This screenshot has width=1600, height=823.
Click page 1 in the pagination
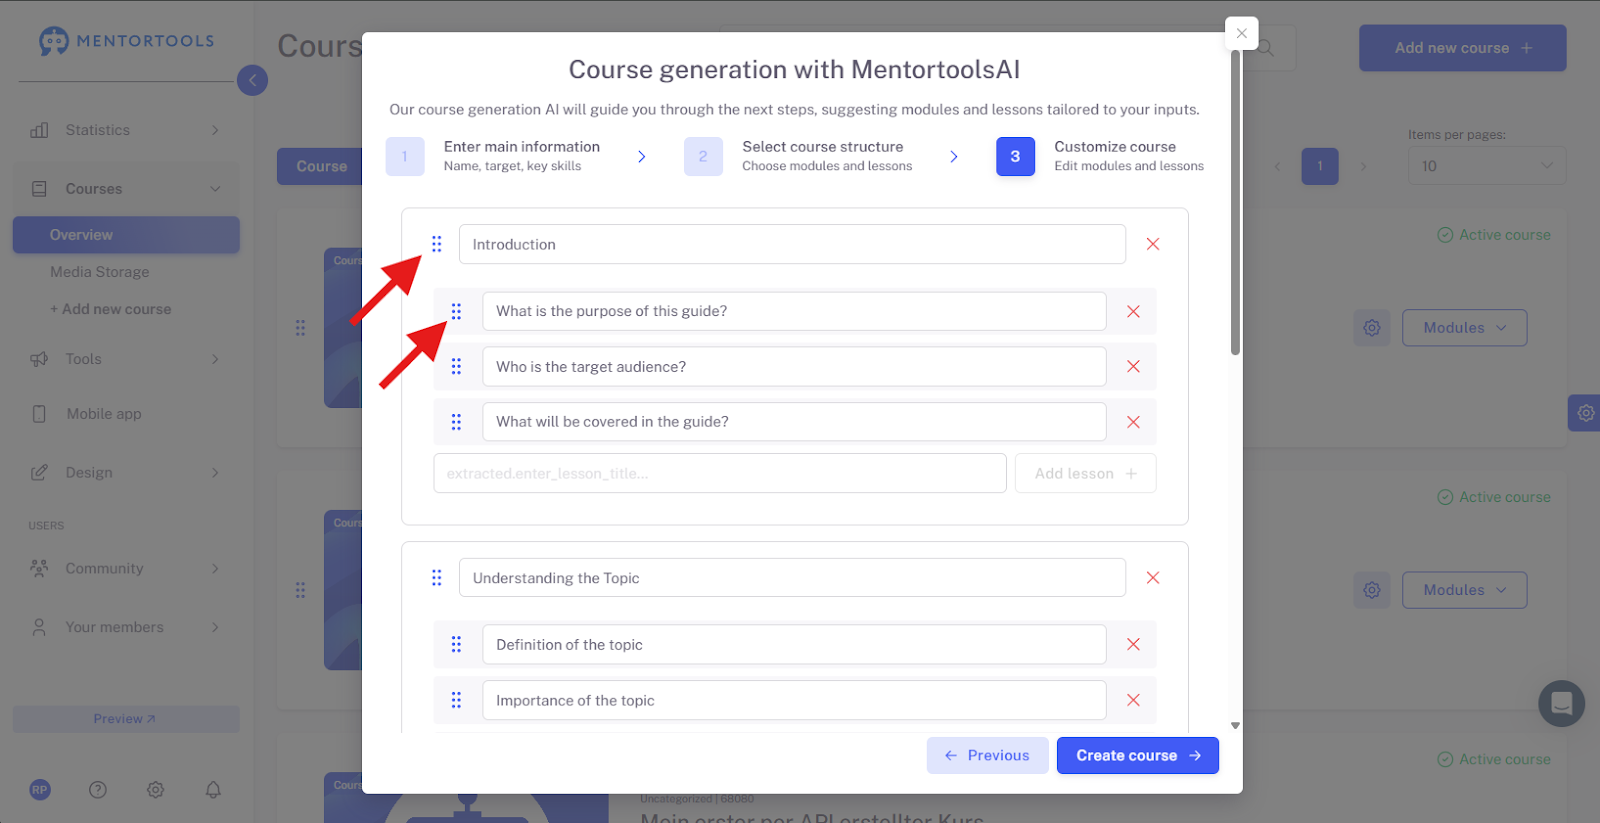(x=1320, y=166)
